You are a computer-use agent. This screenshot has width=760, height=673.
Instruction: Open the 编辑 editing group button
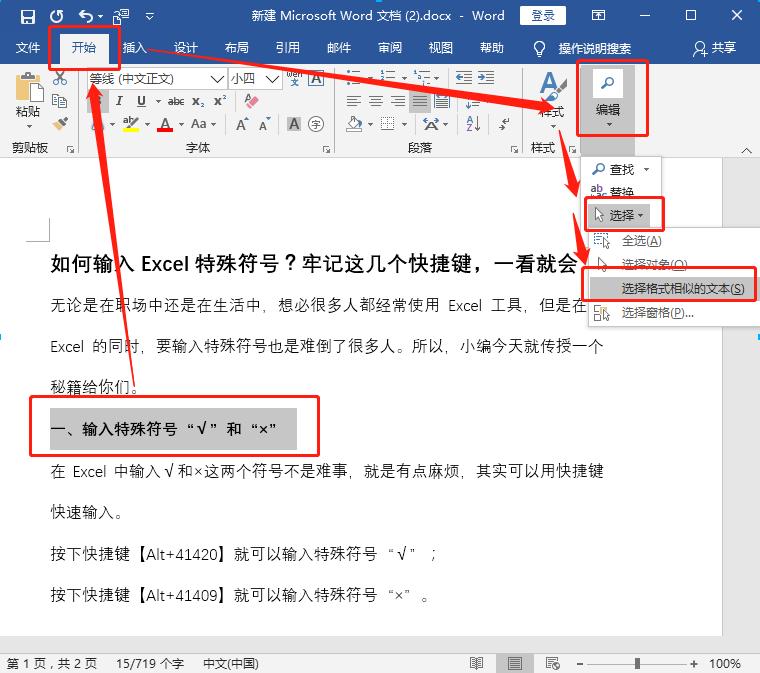click(607, 98)
